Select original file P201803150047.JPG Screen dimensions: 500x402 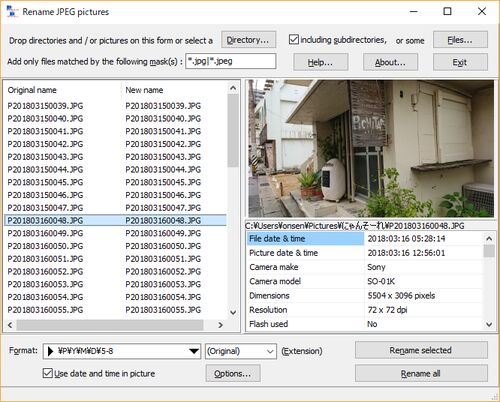(x=45, y=208)
